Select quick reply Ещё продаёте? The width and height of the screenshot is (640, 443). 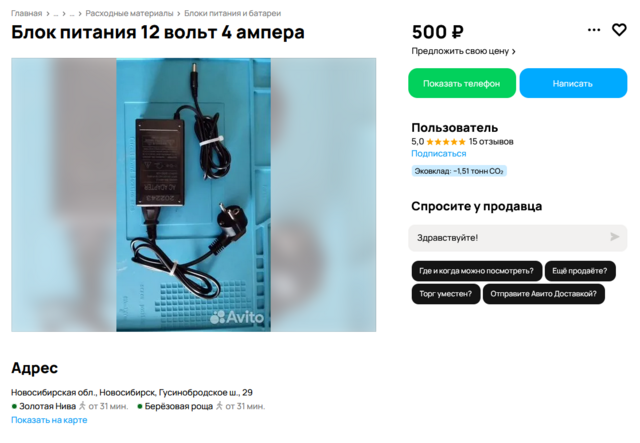580,271
